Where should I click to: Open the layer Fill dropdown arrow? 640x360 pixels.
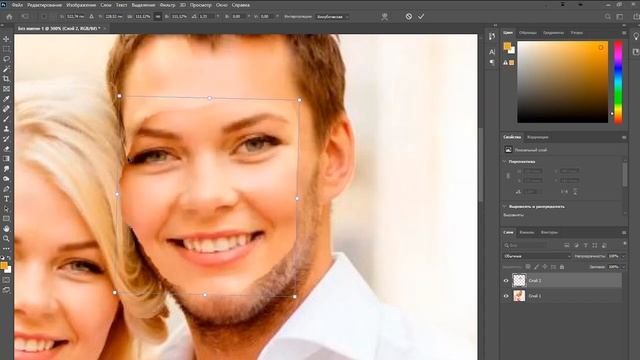[x=623, y=267]
